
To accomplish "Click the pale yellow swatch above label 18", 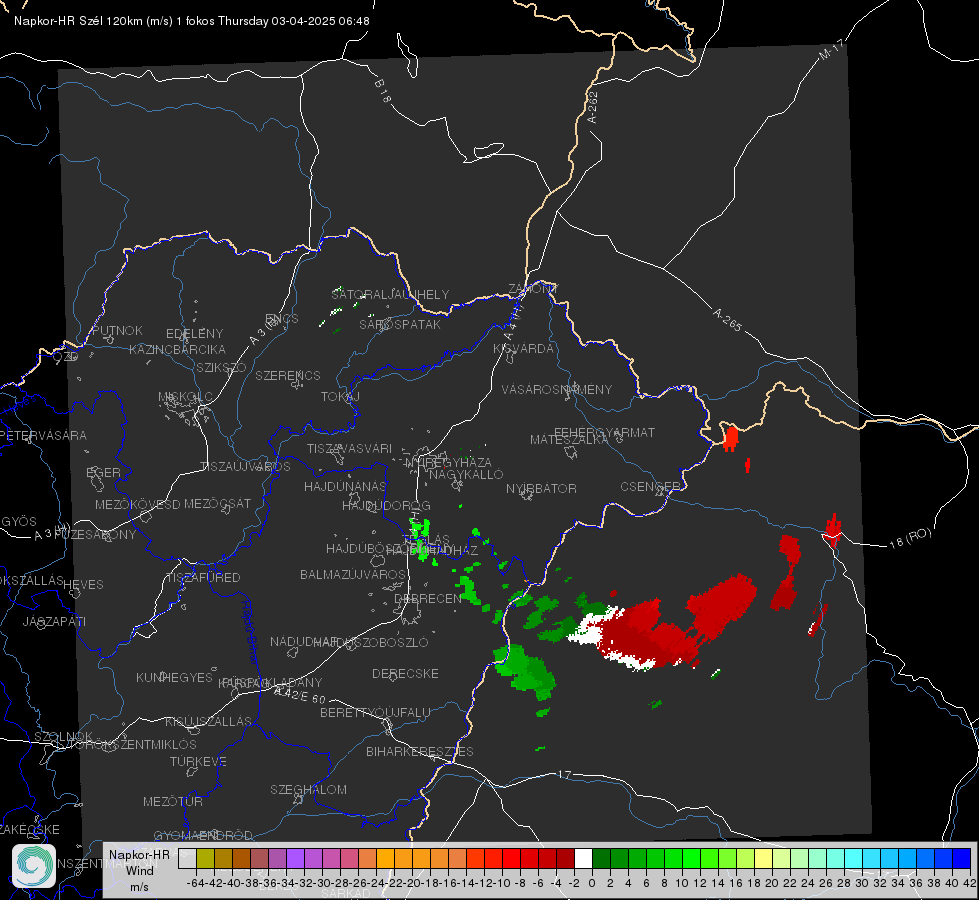I will coord(763,858).
